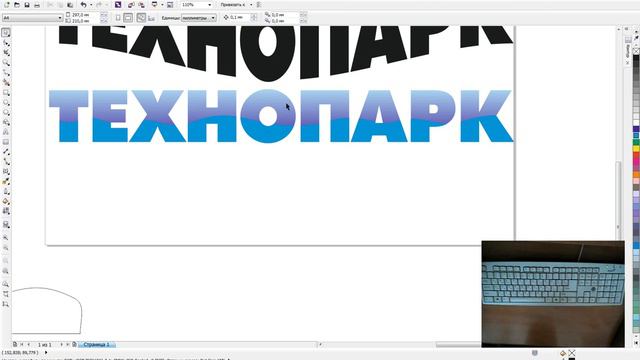Select the Blend interactive effects tool
The width and height of the screenshot is (640, 360).
pos(6,172)
